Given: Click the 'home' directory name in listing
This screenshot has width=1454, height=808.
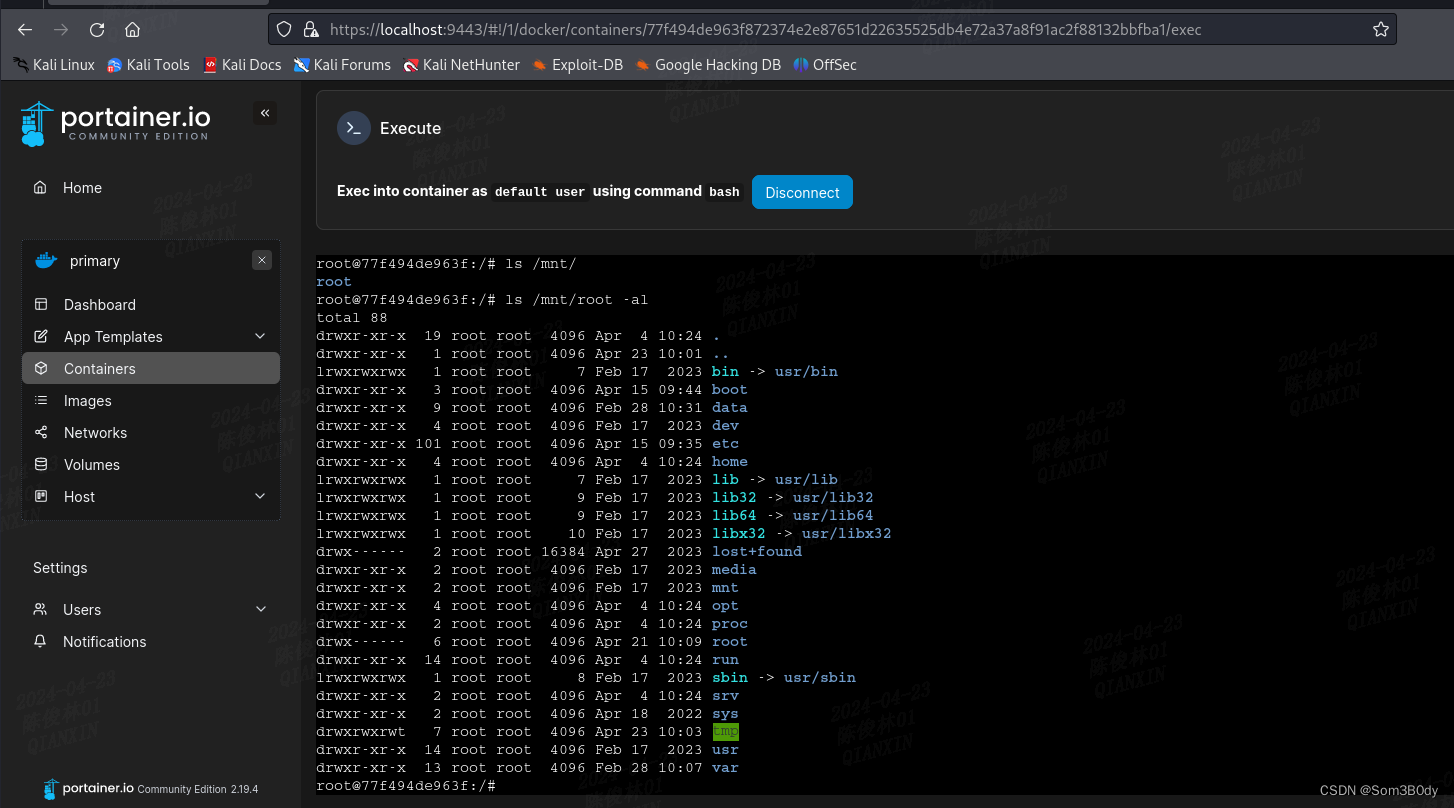Looking at the screenshot, I should pyautogui.click(x=730, y=462).
